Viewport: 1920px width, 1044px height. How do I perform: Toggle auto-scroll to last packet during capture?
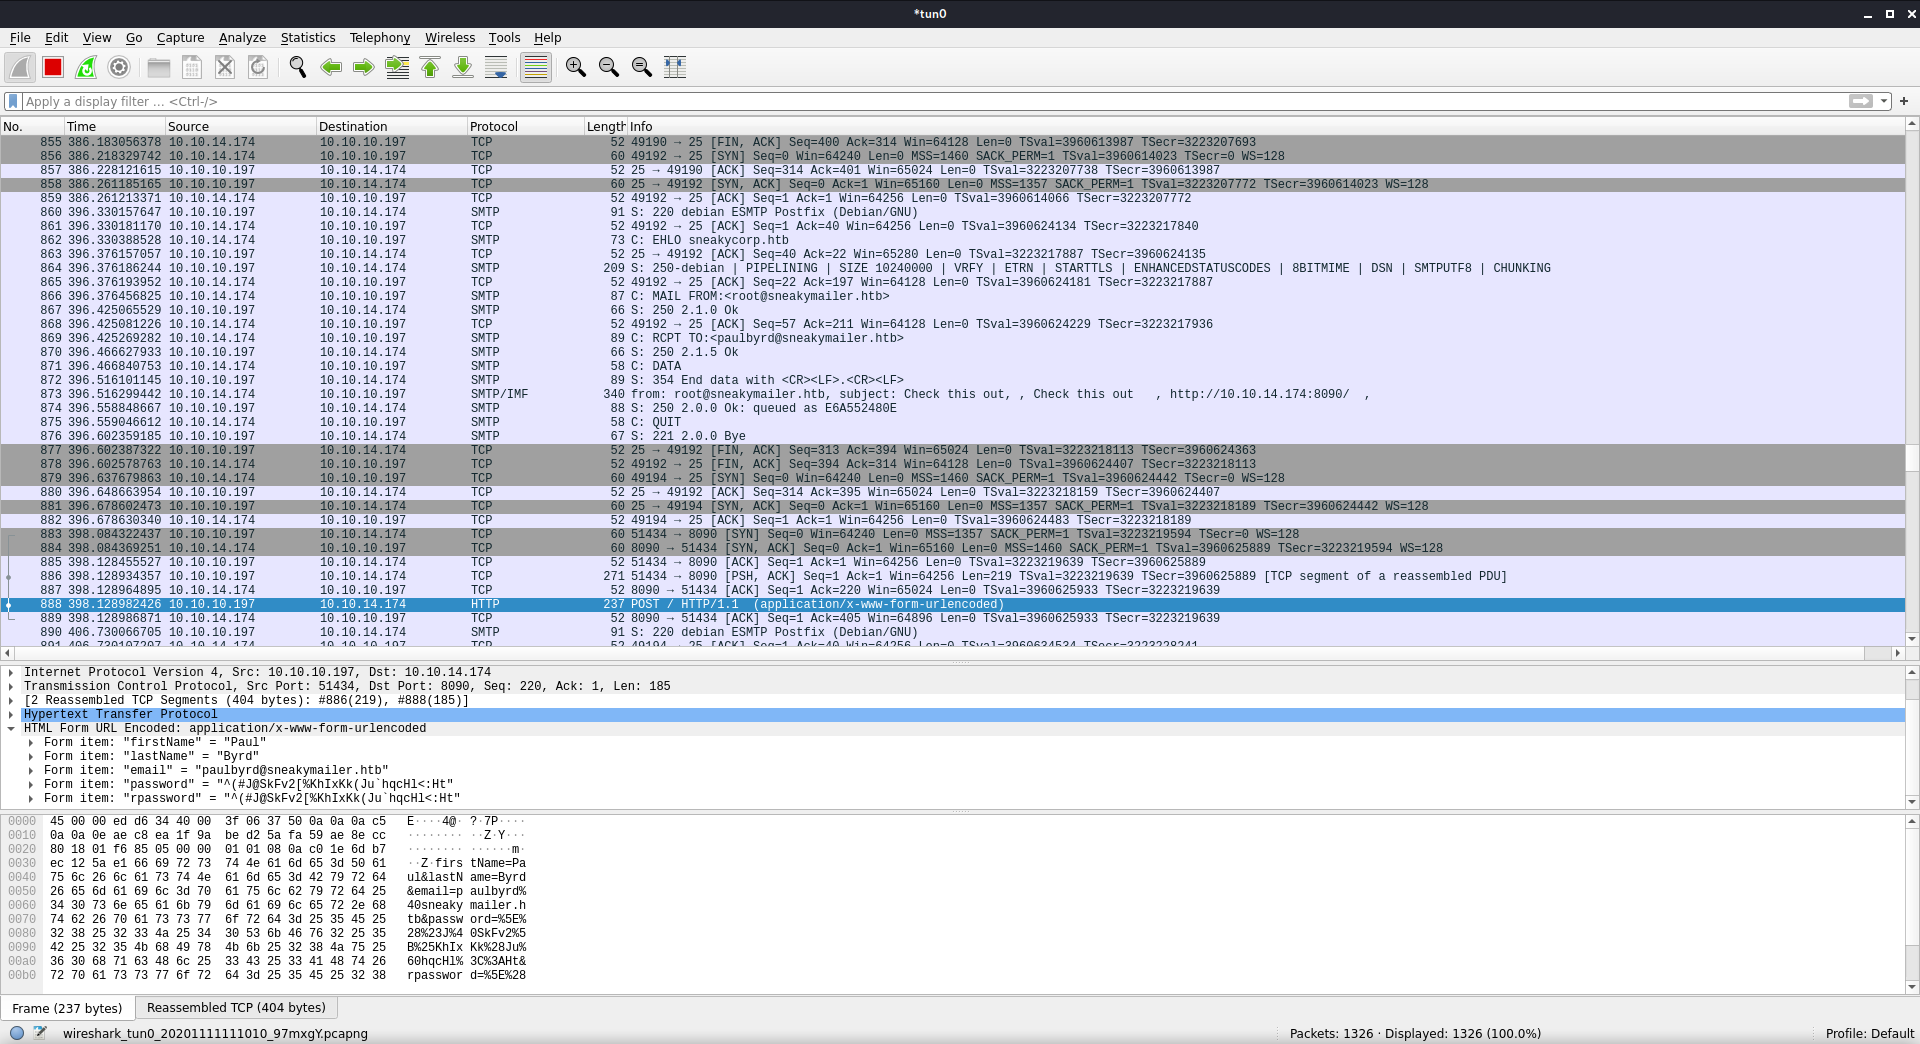(x=496, y=67)
